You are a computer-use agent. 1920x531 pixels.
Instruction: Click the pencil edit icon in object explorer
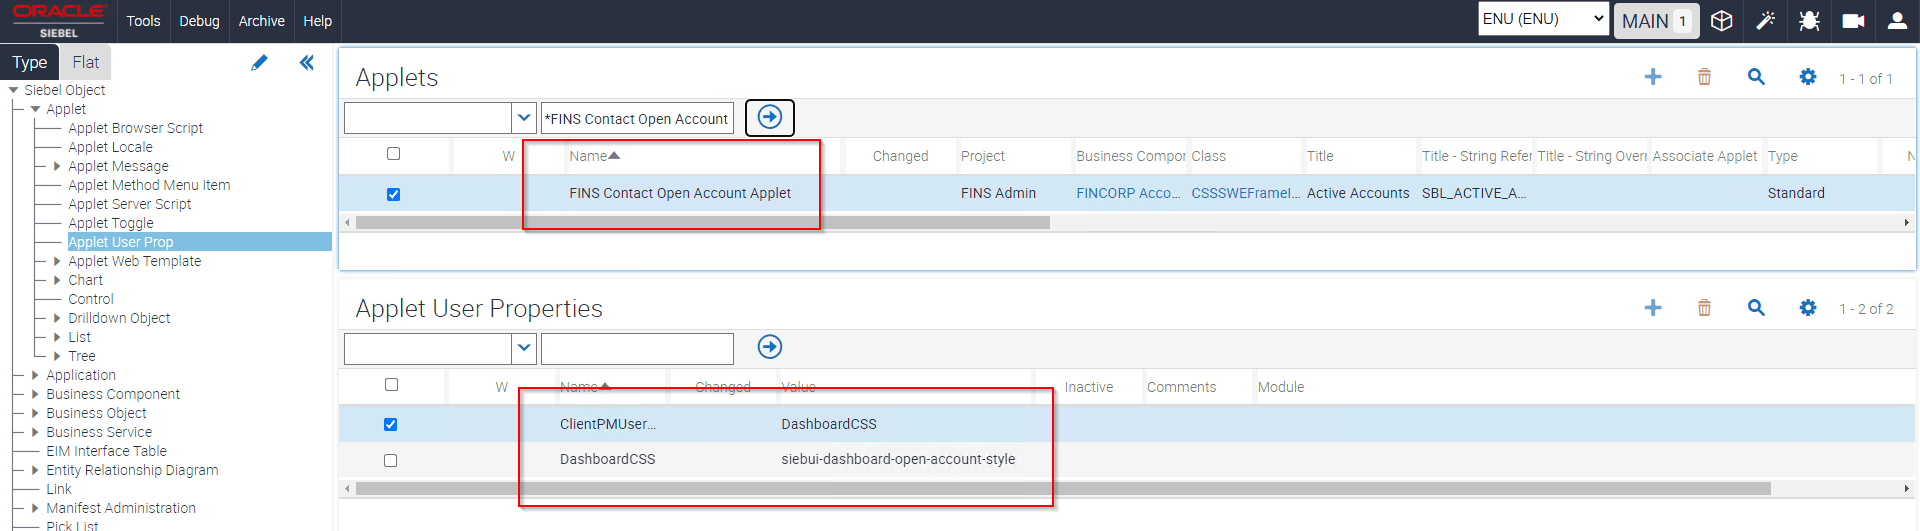point(259,63)
